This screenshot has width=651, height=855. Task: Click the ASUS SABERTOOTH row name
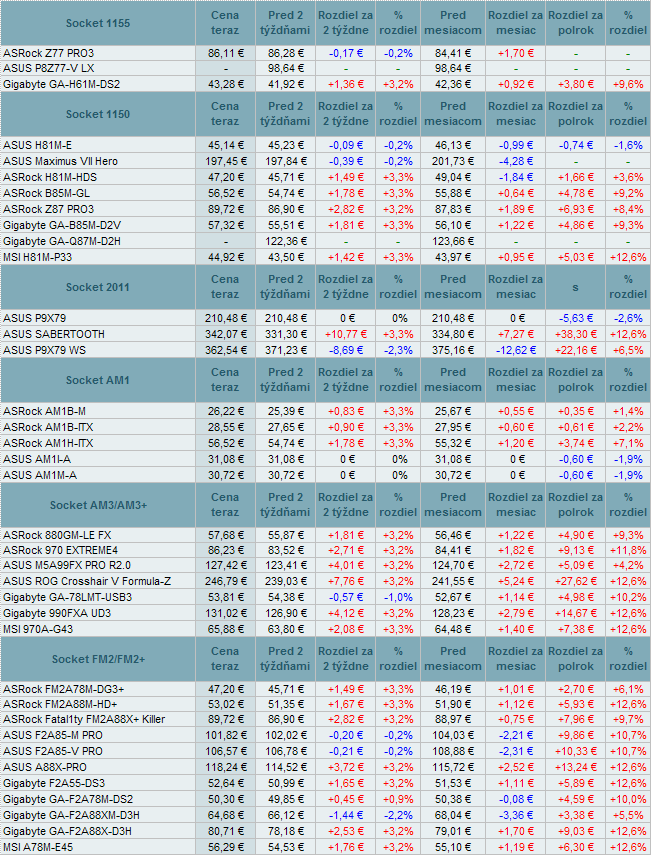pyautogui.click(x=54, y=334)
